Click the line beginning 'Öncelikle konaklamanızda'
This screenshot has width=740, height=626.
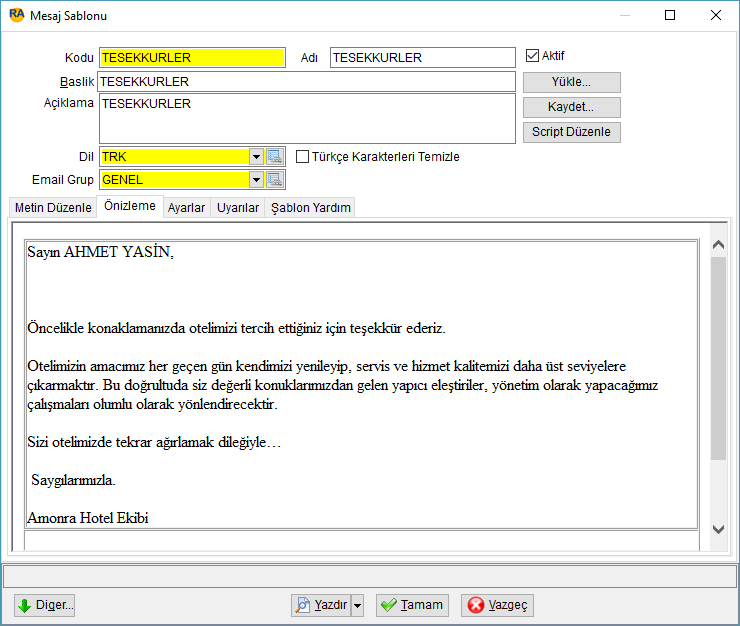(236, 328)
